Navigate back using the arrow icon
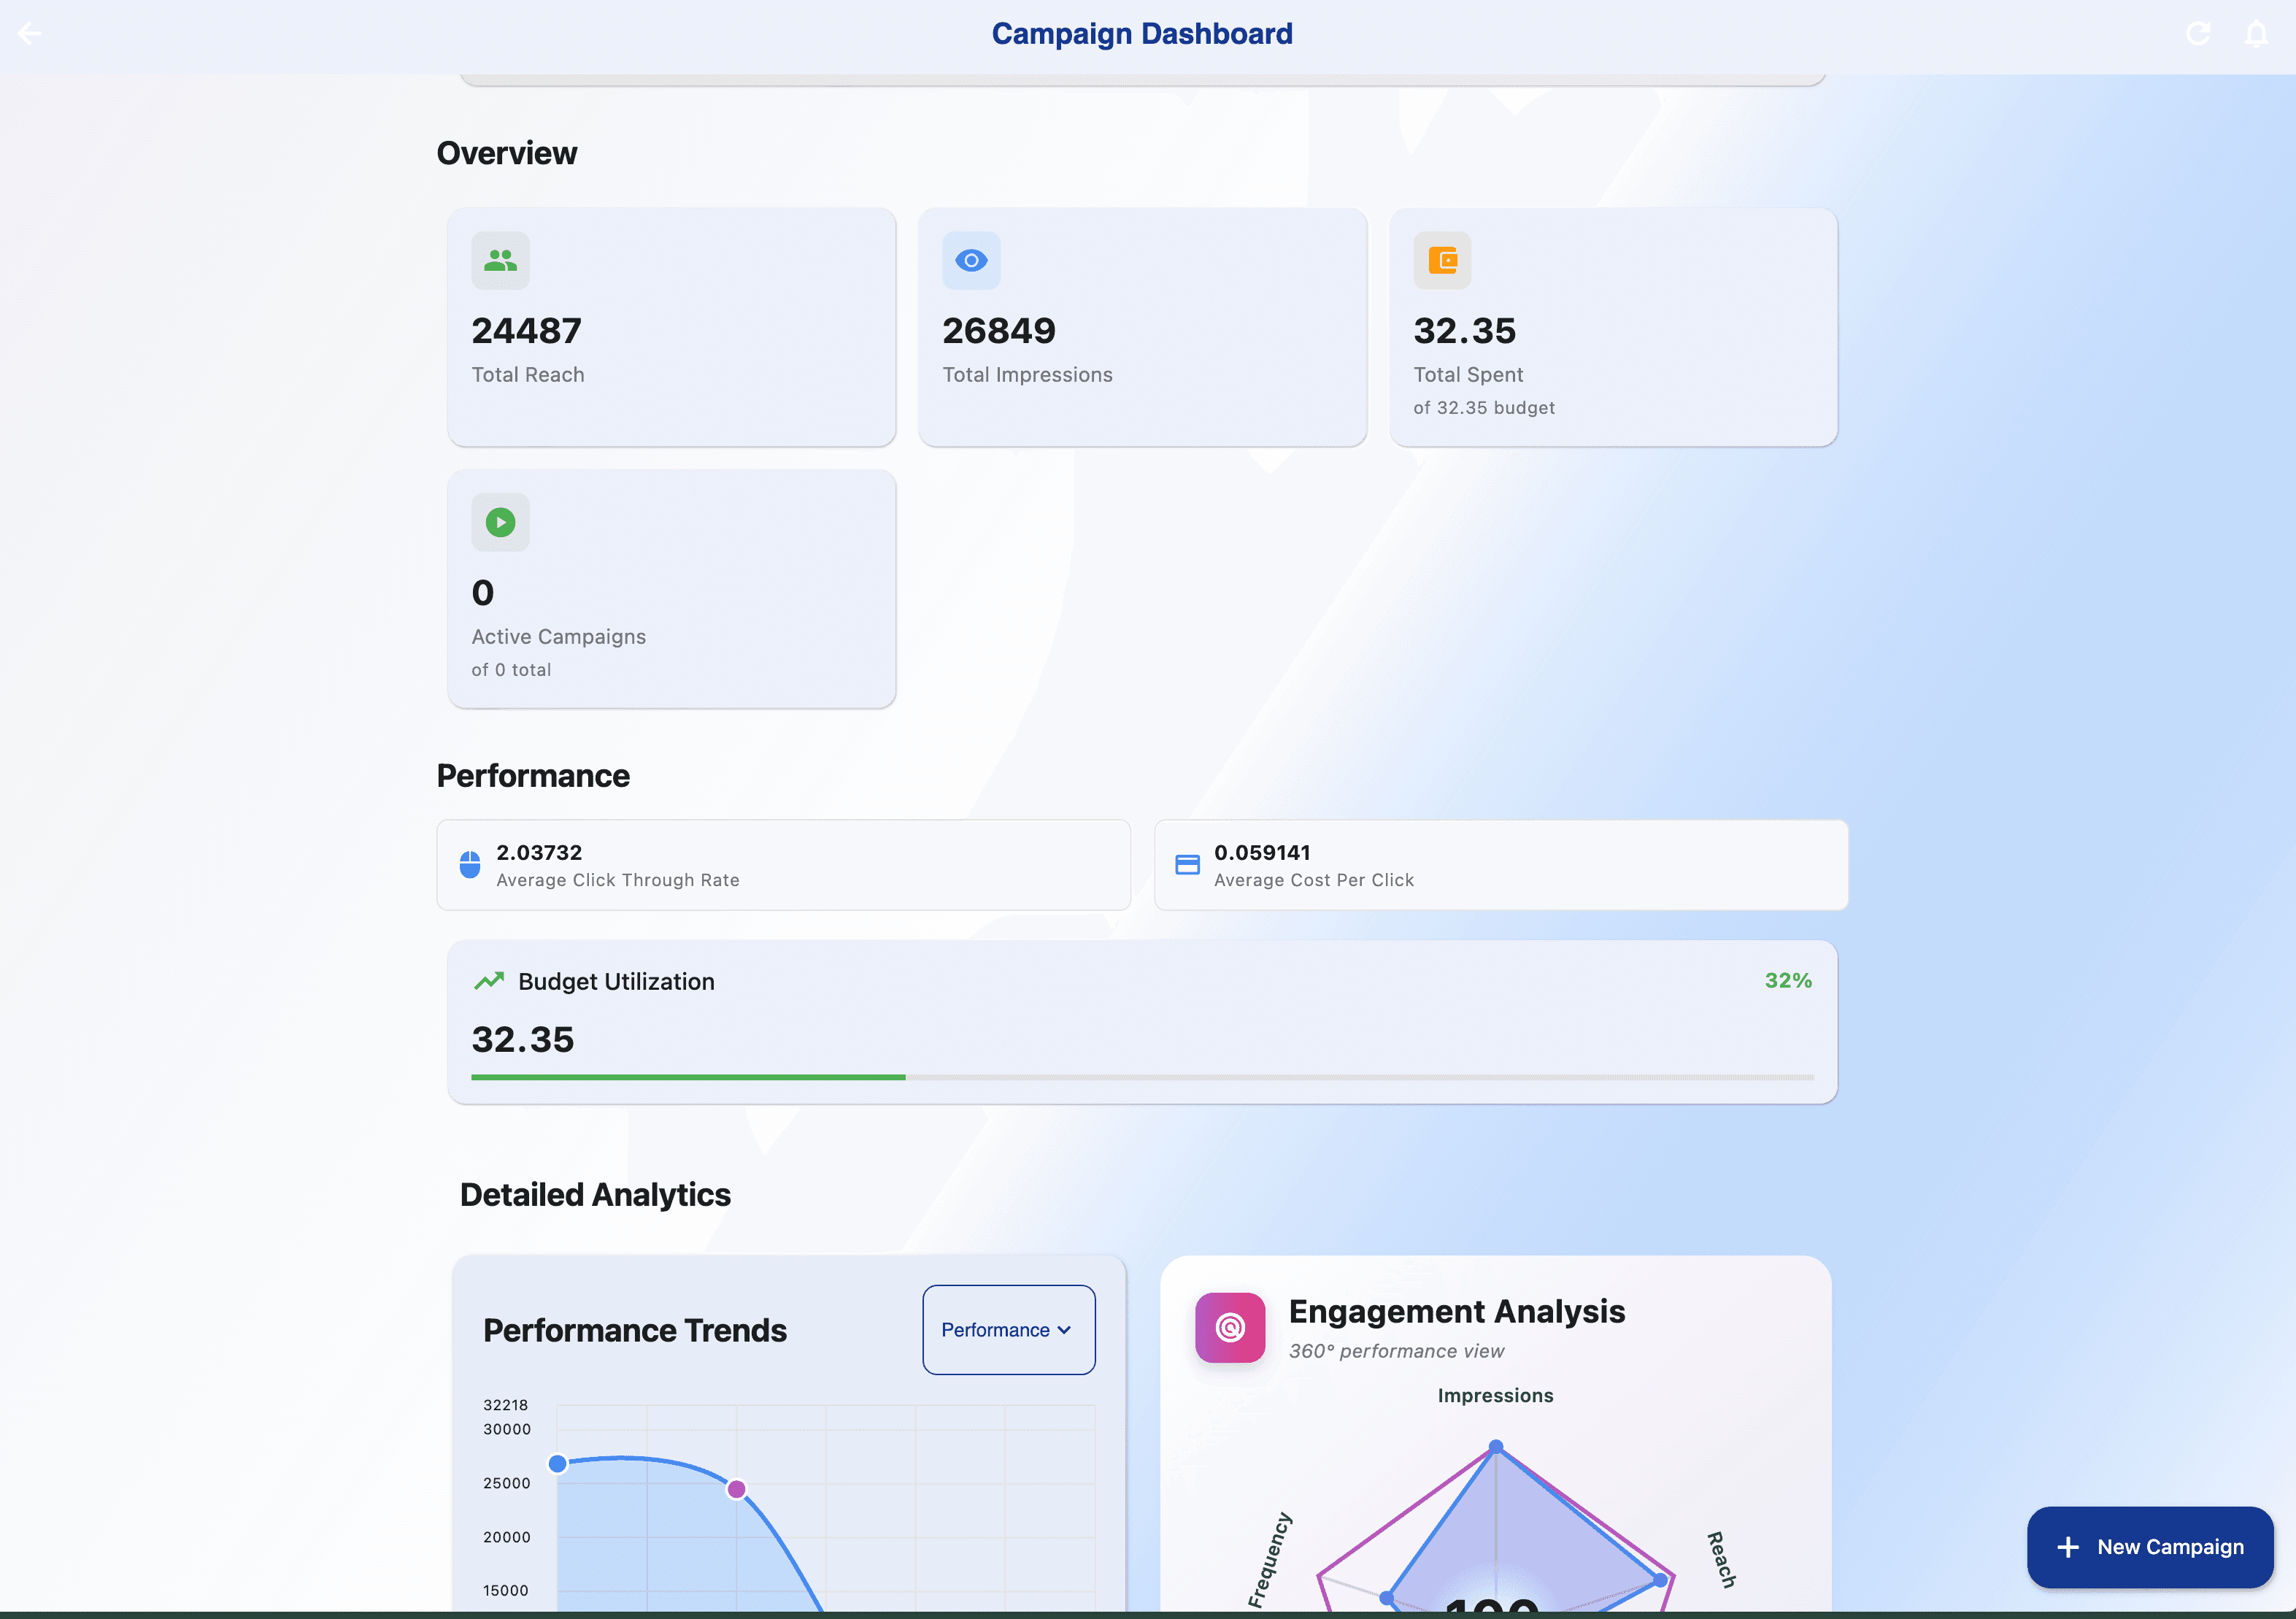The image size is (2296, 1619). pyautogui.click(x=30, y=33)
